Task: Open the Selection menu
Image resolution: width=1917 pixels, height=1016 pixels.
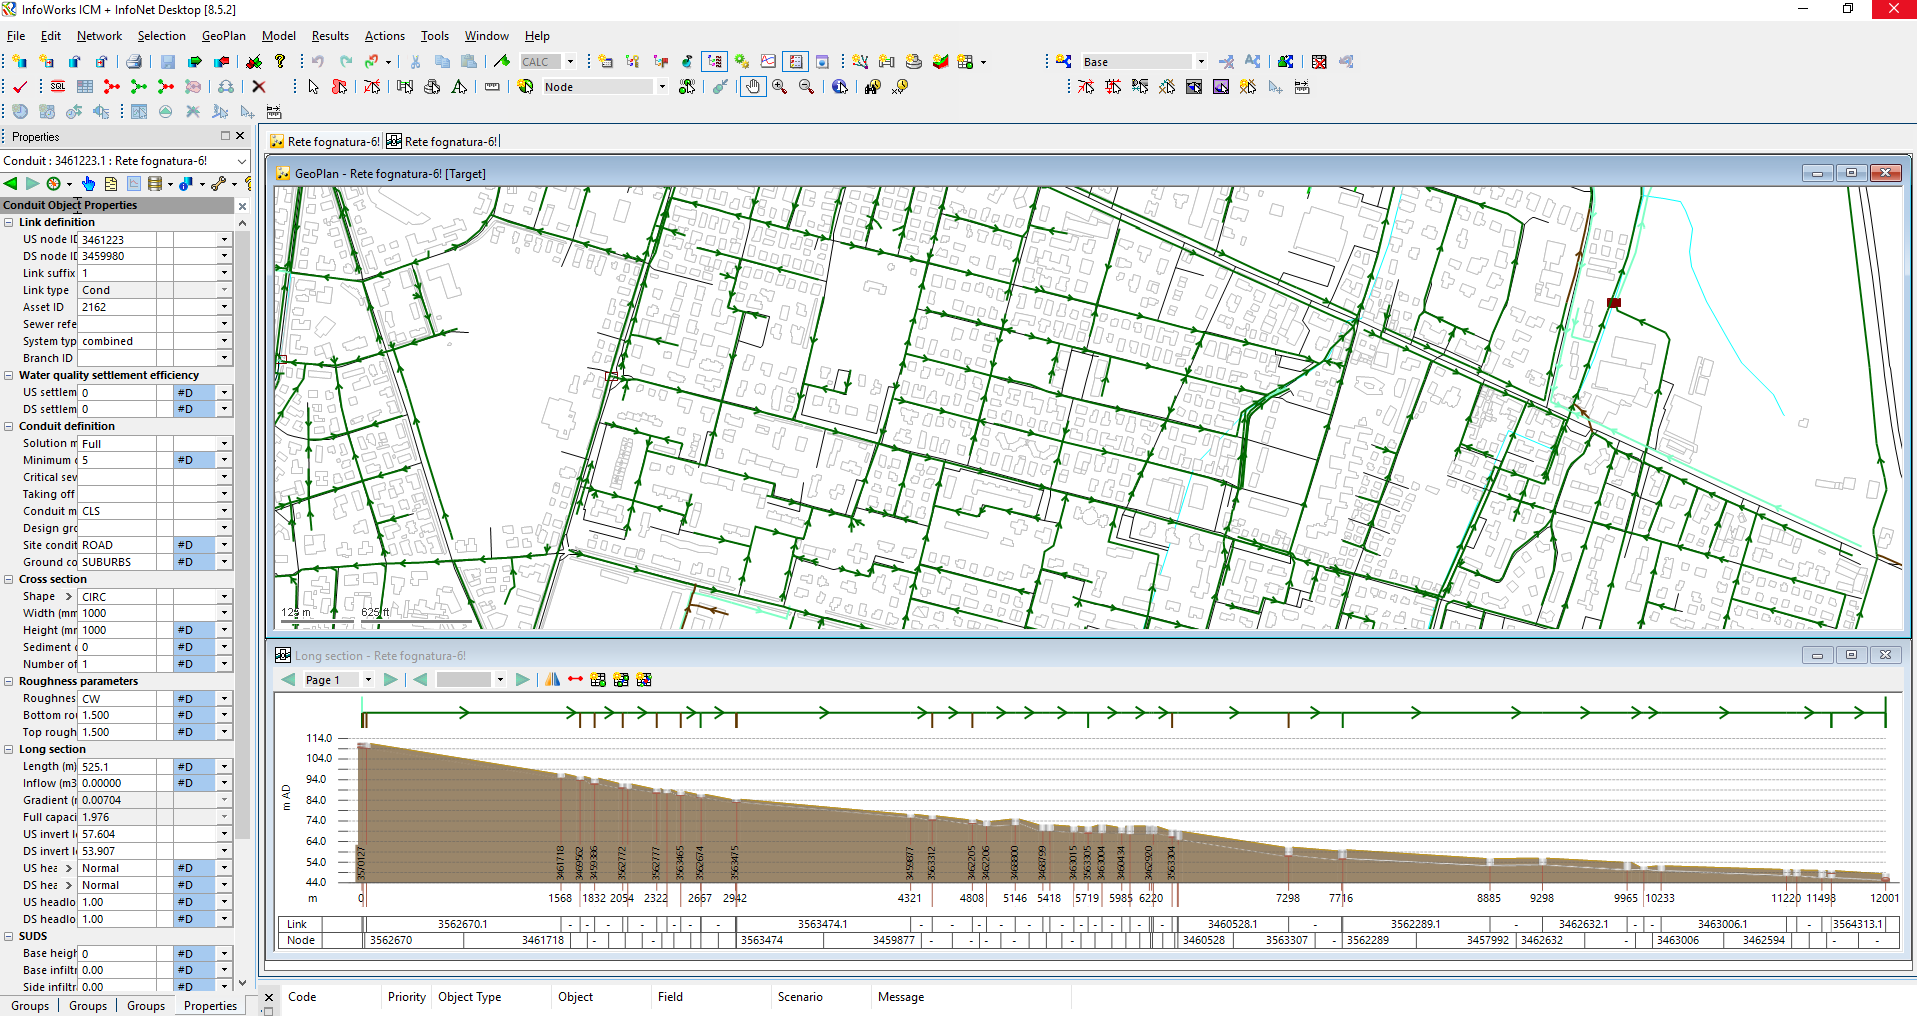Action: click(161, 36)
